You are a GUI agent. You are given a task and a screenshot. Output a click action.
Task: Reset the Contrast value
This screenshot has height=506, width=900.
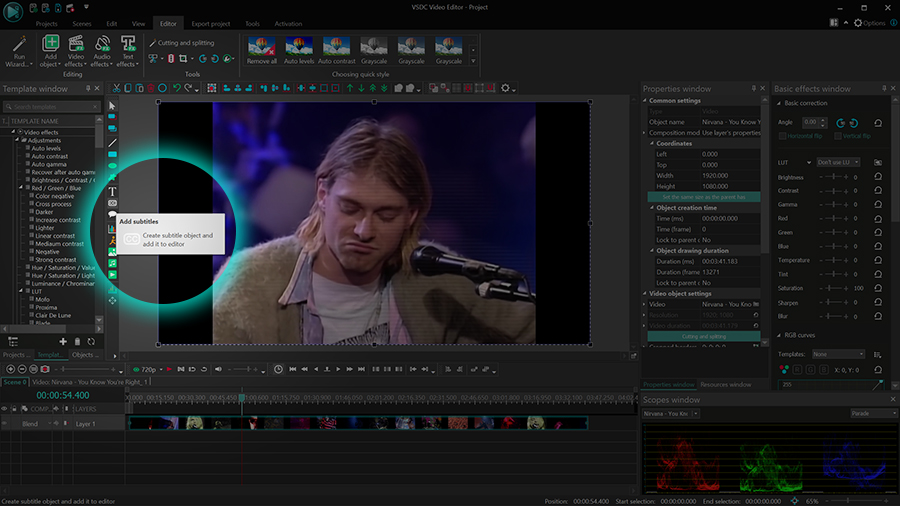point(878,190)
